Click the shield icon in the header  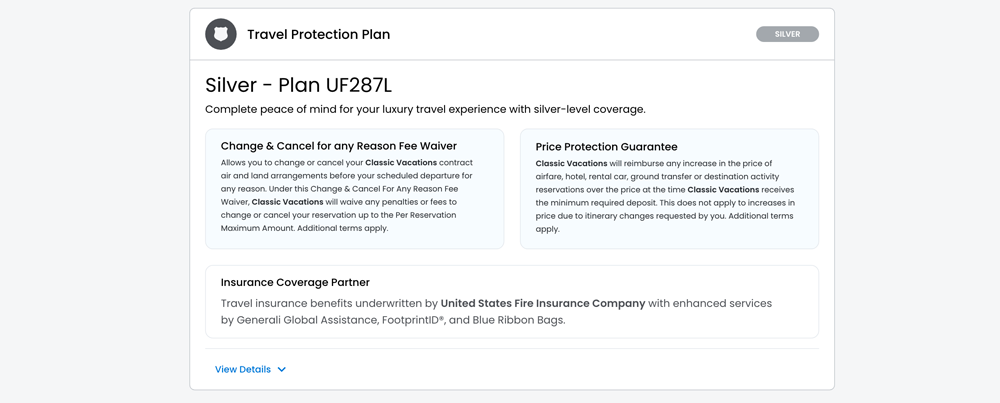pyautogui.click(x=221, y=34)
